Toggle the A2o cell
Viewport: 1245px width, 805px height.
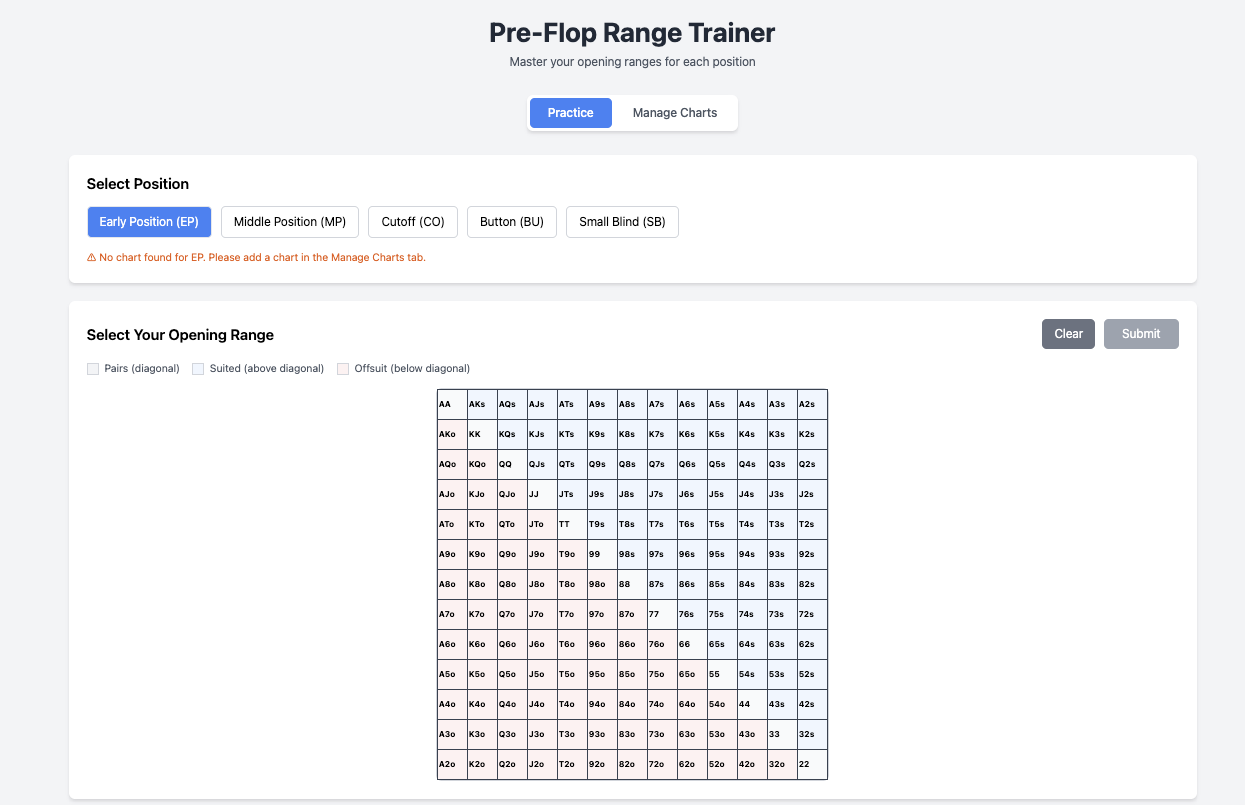[x=453, y=765]
